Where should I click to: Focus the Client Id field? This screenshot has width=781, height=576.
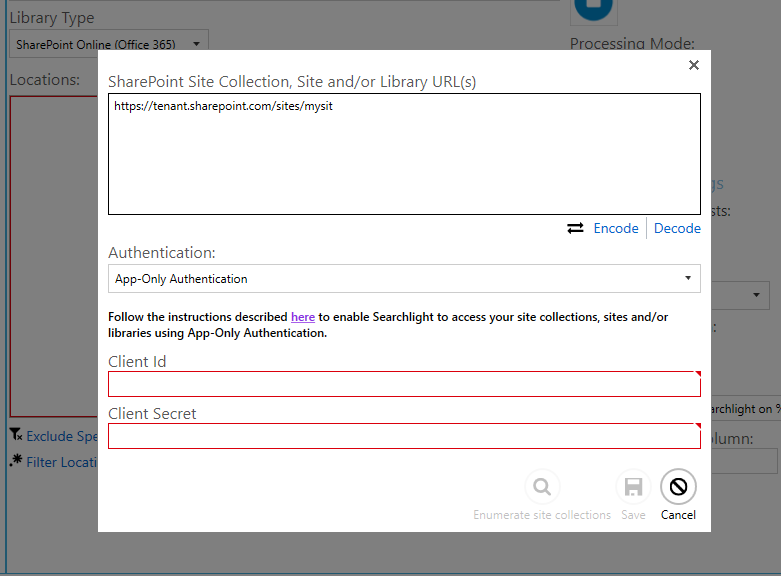point(404,384)
